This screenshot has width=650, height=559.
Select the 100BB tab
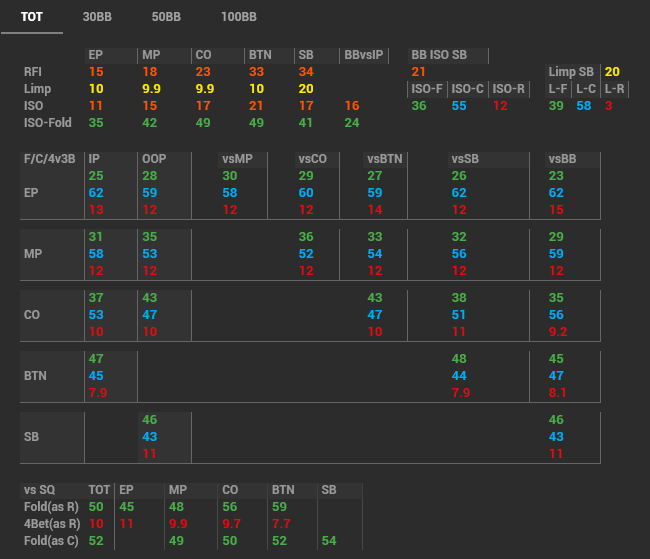pos(239,17)
